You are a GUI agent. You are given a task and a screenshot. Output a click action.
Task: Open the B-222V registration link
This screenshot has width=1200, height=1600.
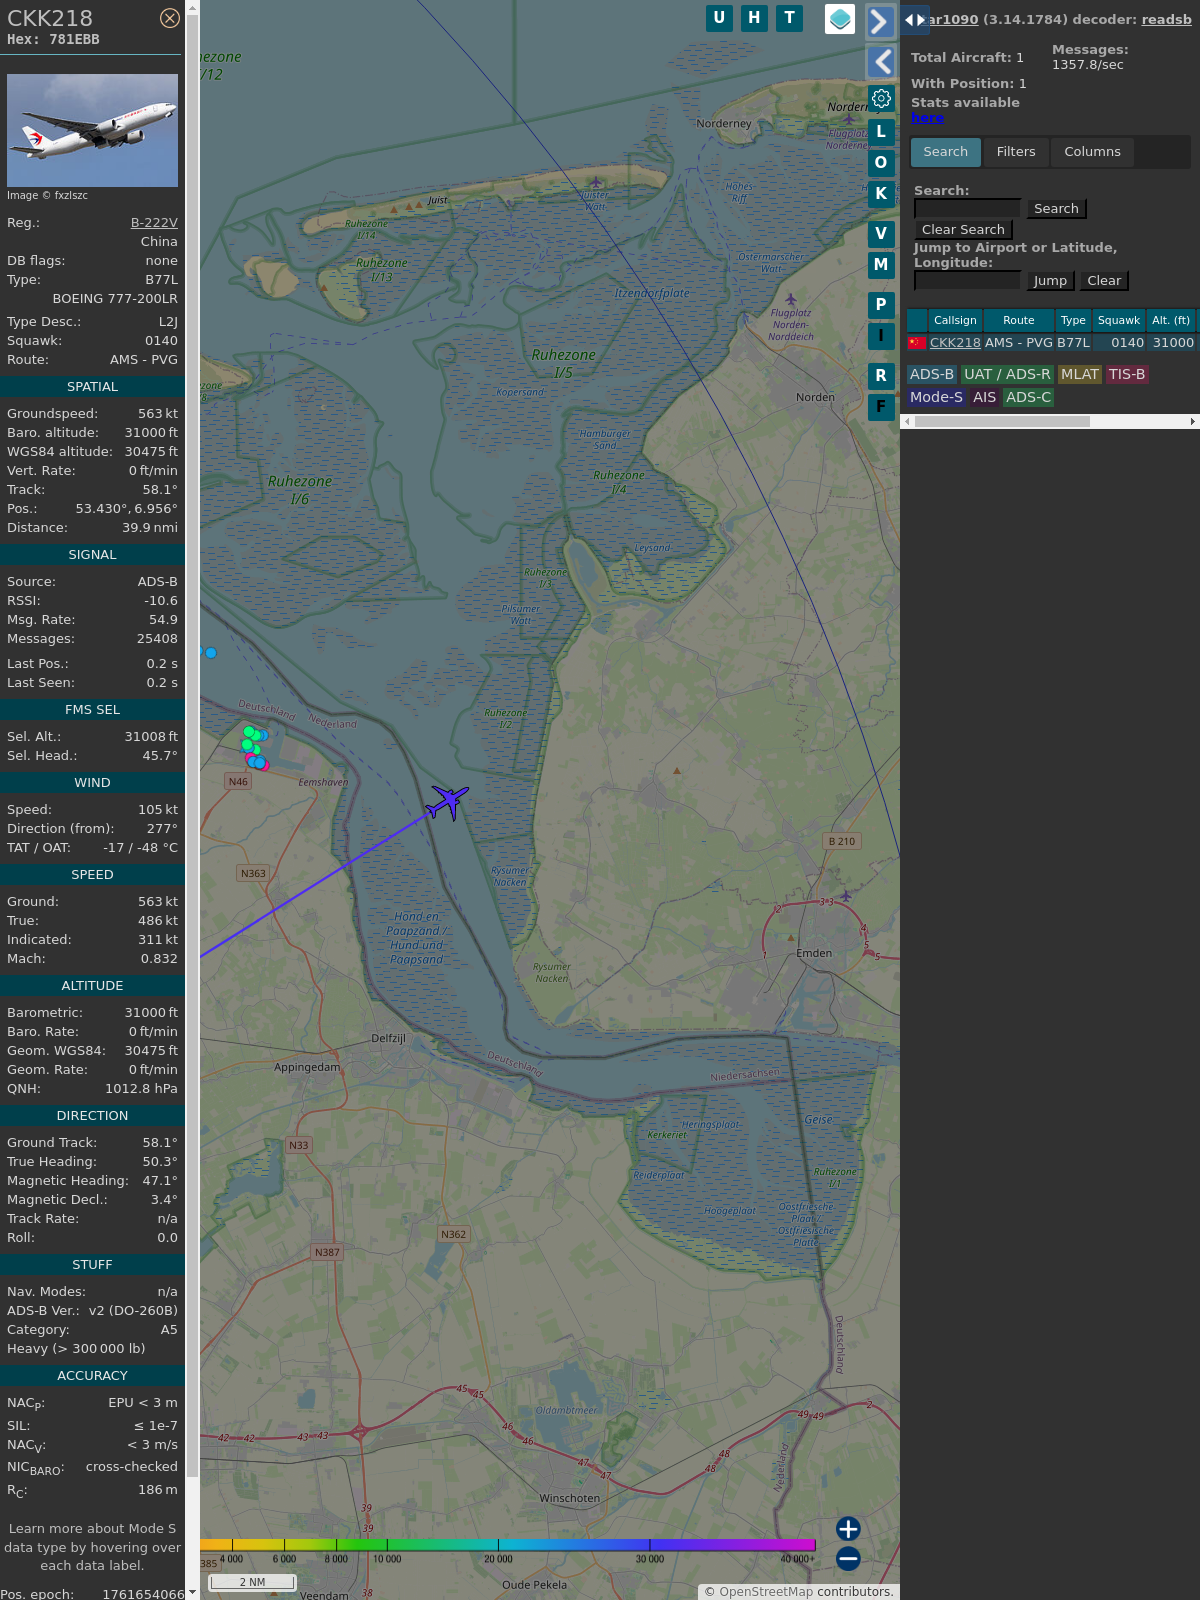click(x=154, y=223)
